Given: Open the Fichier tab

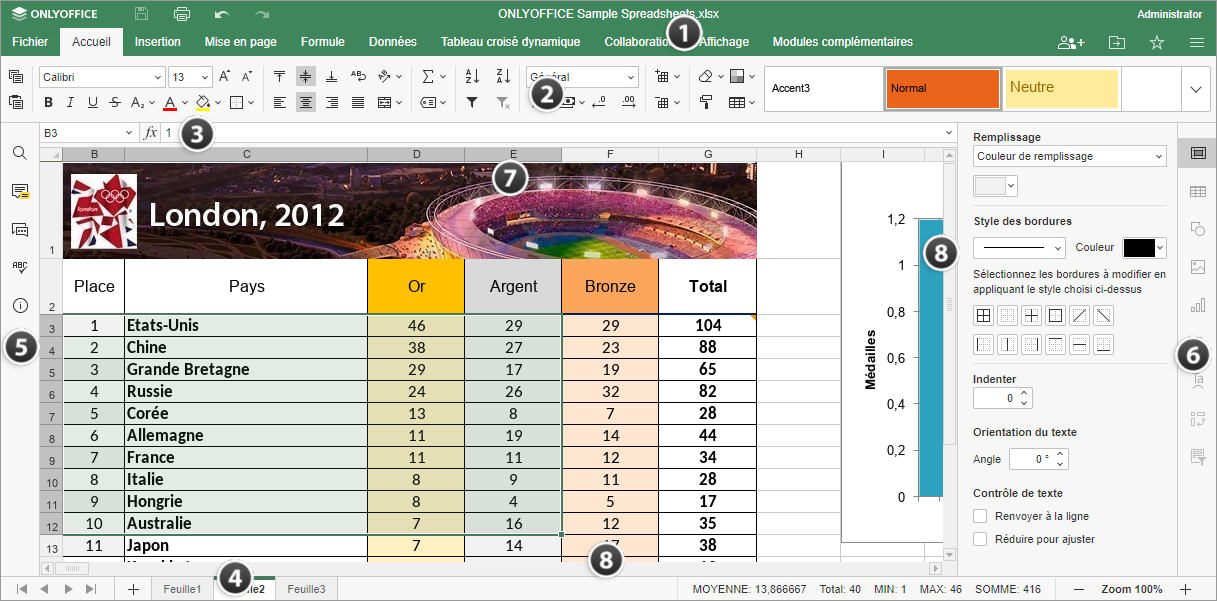Looking at the screenshot, I should tap(30, 42).
